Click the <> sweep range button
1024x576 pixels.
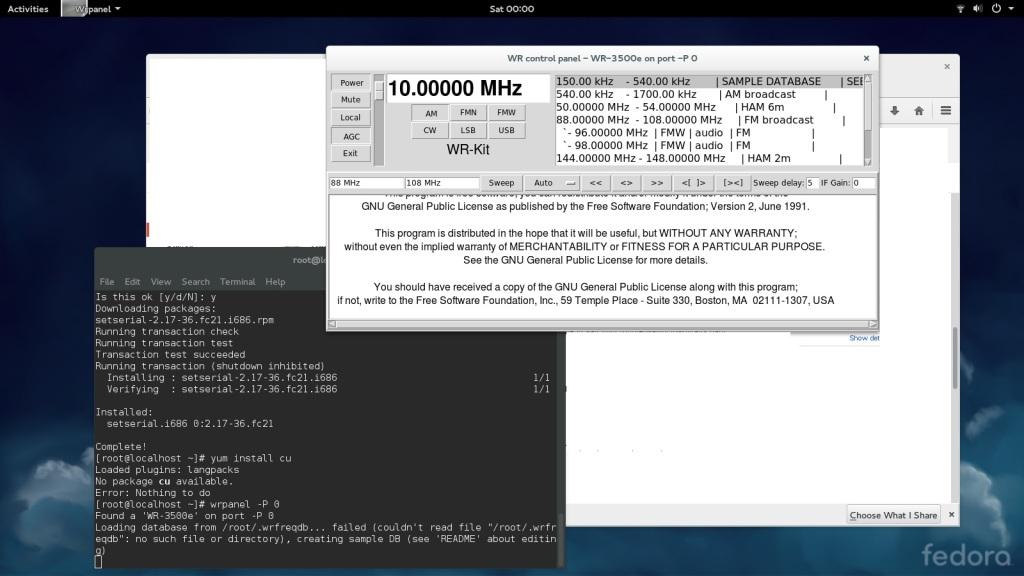pyautogui.click(x=626, y=183)
